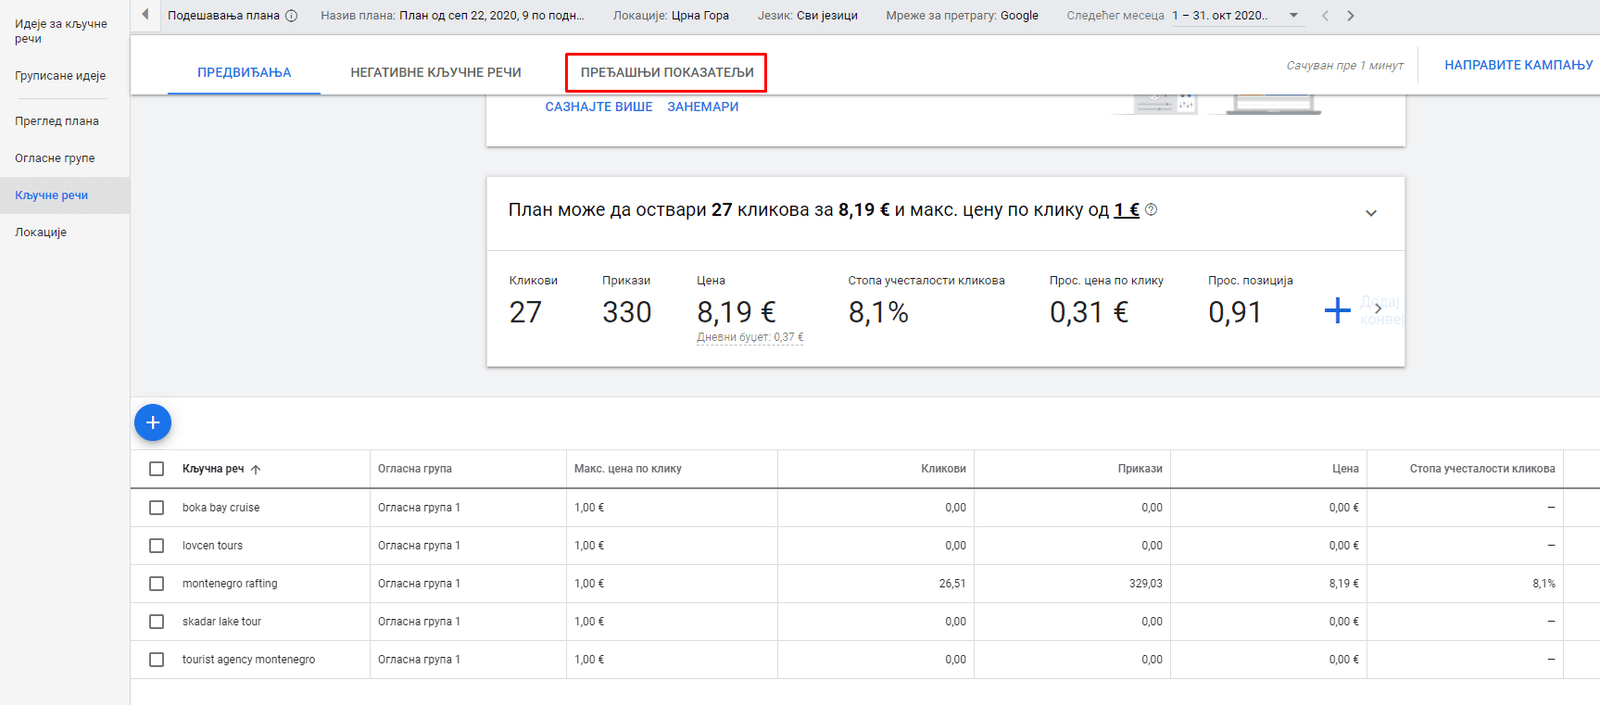This screenshot has height=705, width=1600.
Task: Click the Огласна група column header
Action: click(415, 469)
